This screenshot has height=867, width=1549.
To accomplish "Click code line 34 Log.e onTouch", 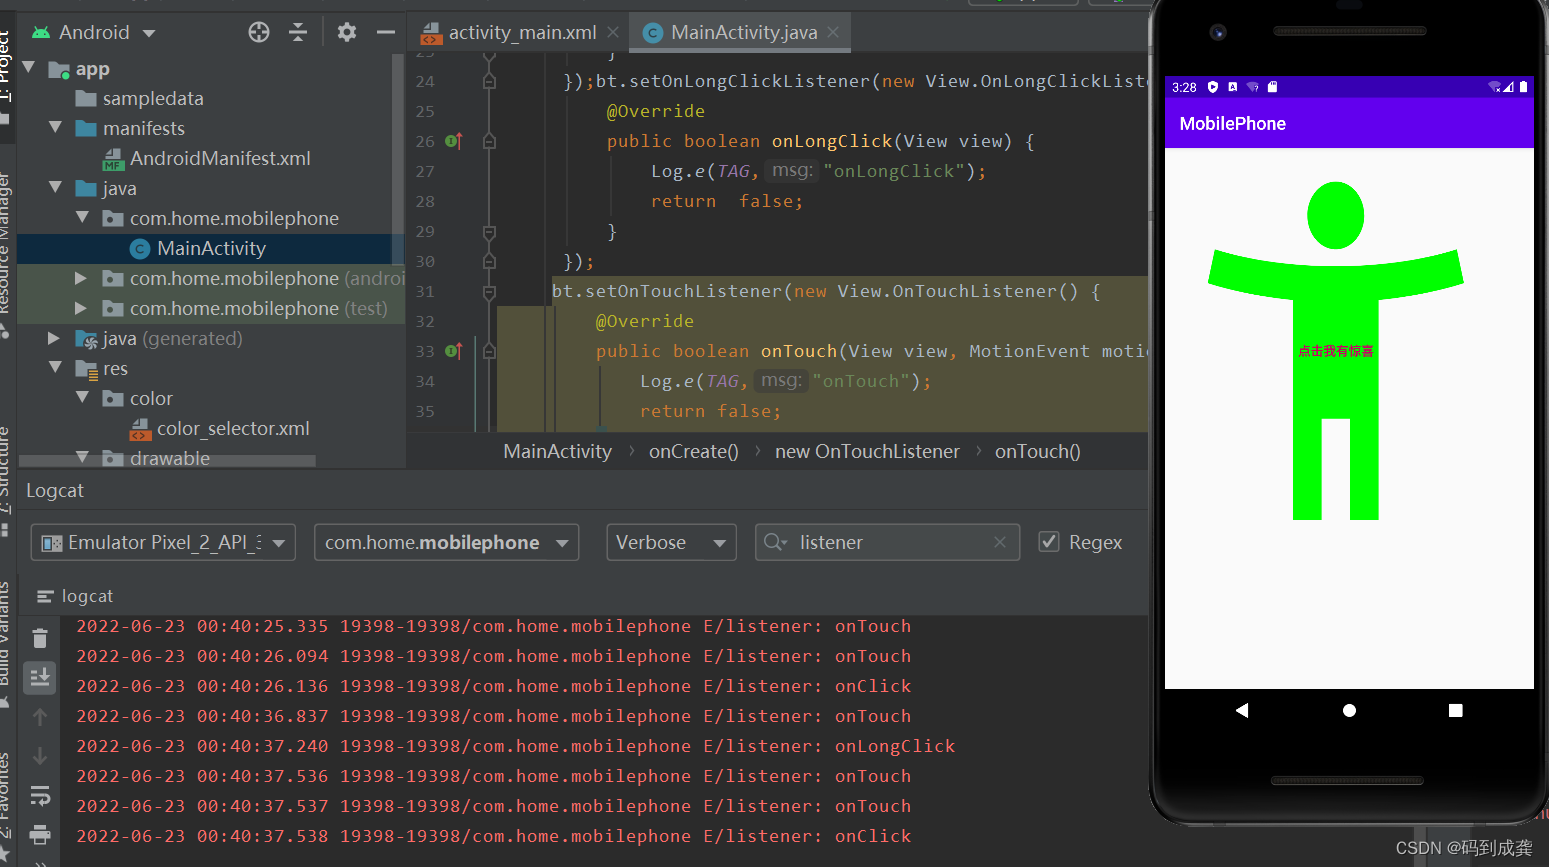I will point(785,381).
